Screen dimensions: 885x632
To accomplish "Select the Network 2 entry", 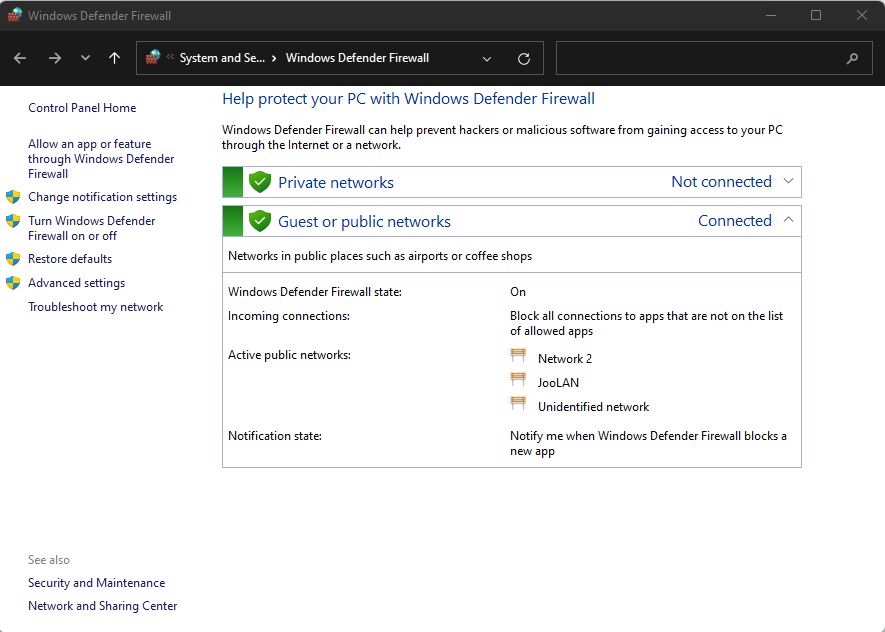I will (565, 359).
